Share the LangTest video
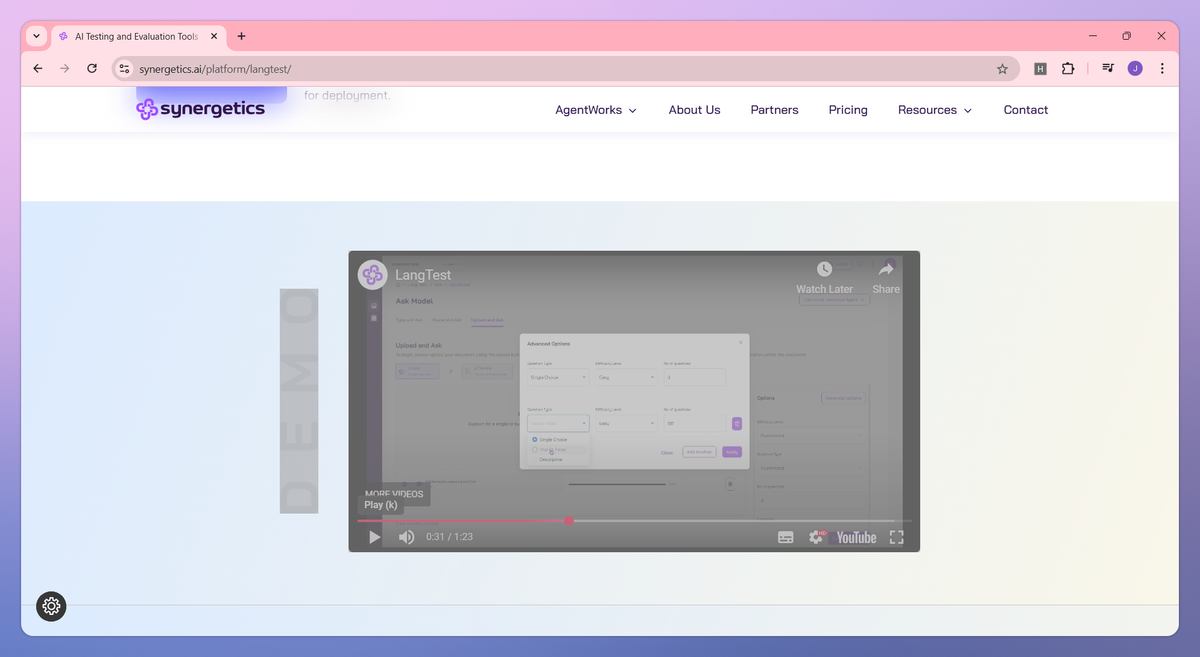This screenshot has height=657, width=1200. point(886,277)
